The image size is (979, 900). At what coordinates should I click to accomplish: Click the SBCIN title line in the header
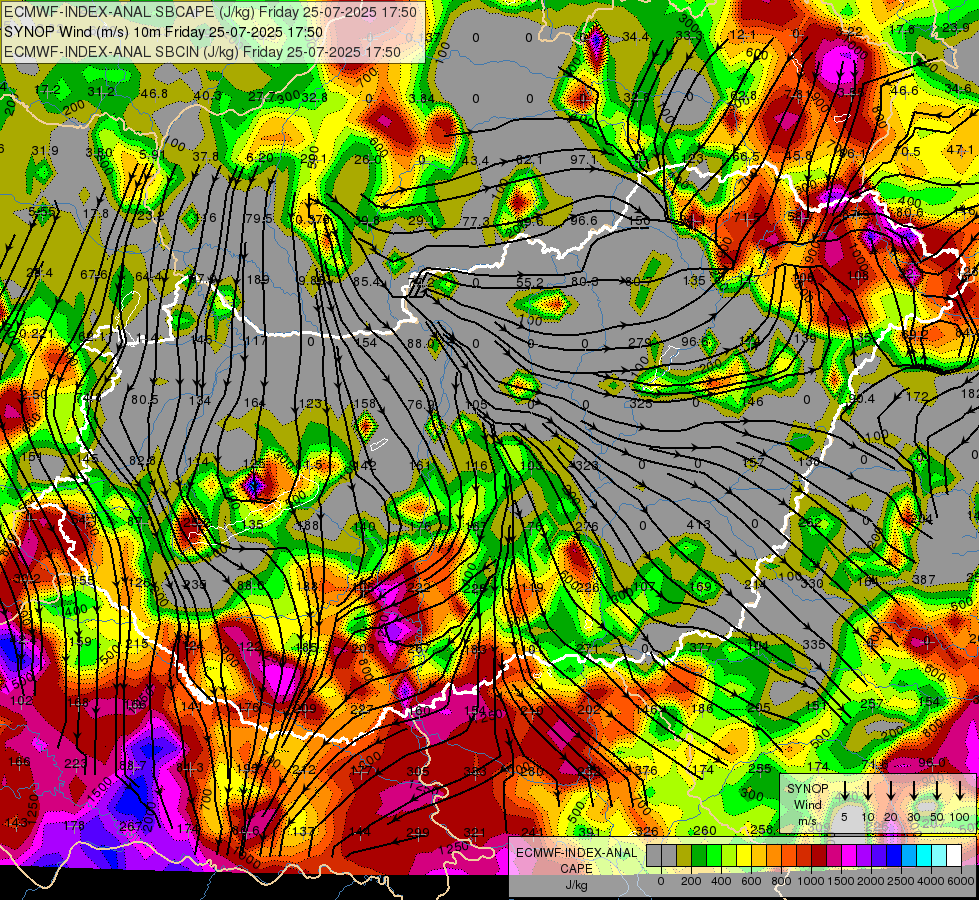point(202,52)
